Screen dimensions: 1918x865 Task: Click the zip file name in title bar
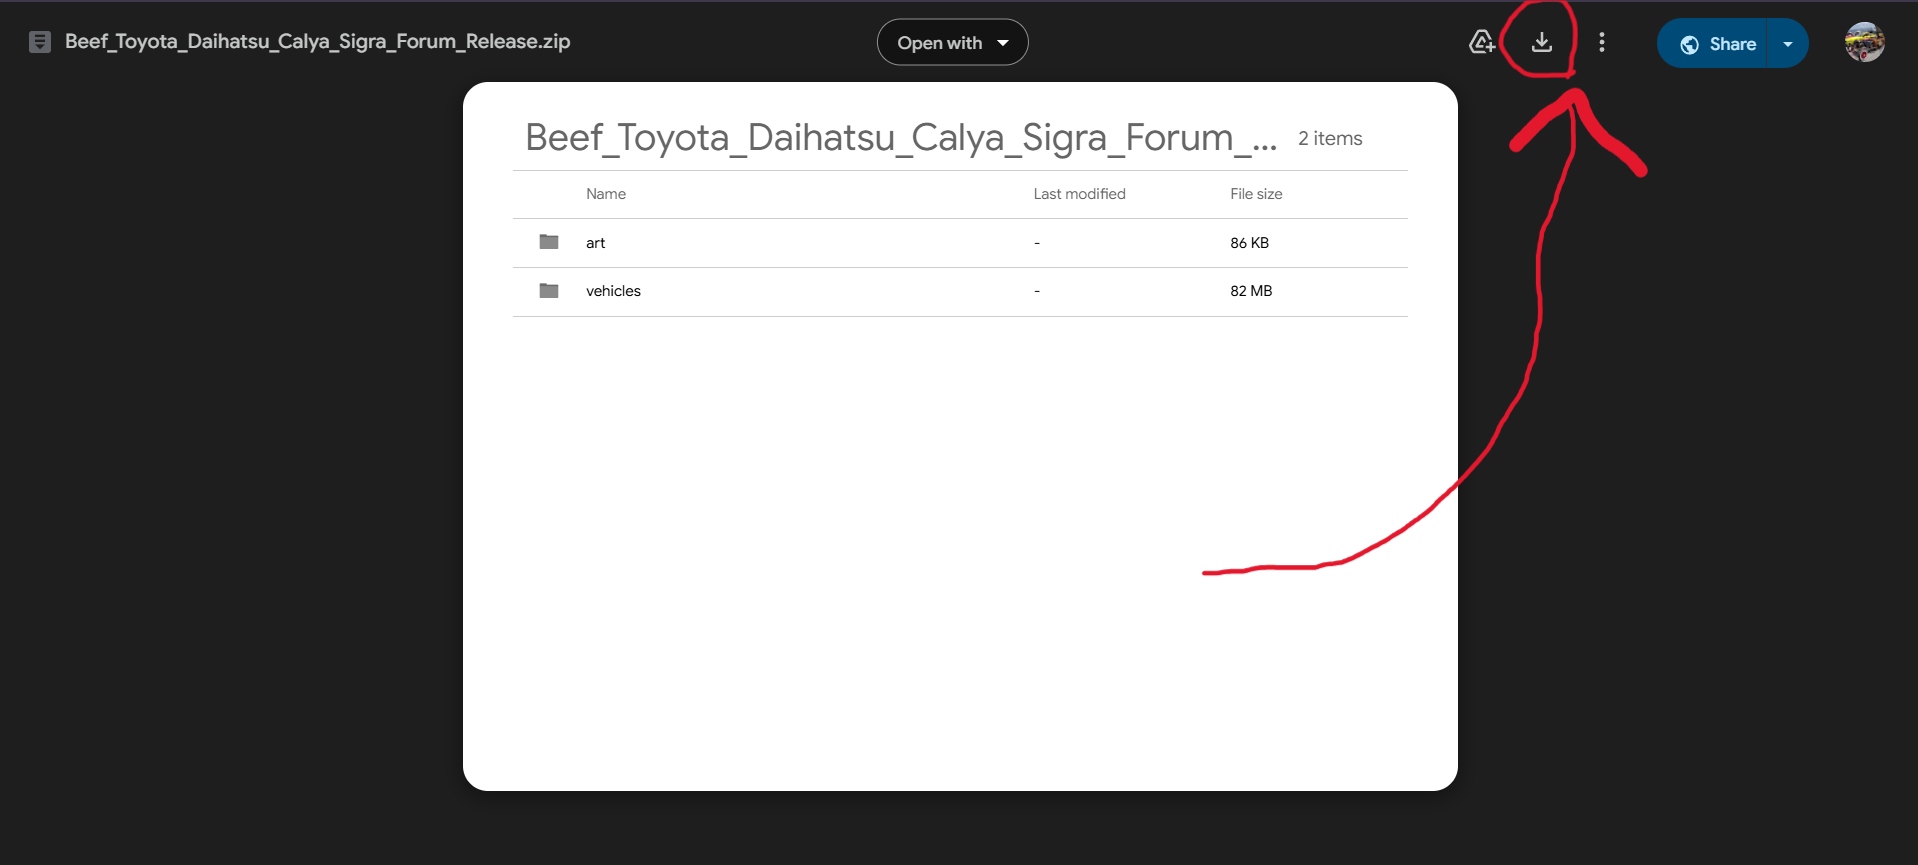coord(317,42)
